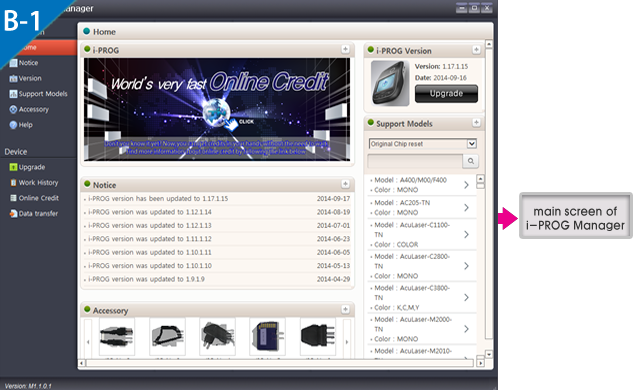The width and height of the screenshot is (644, 390).
Task: Open Work History in the sidebar
Action: coord(34,183)
